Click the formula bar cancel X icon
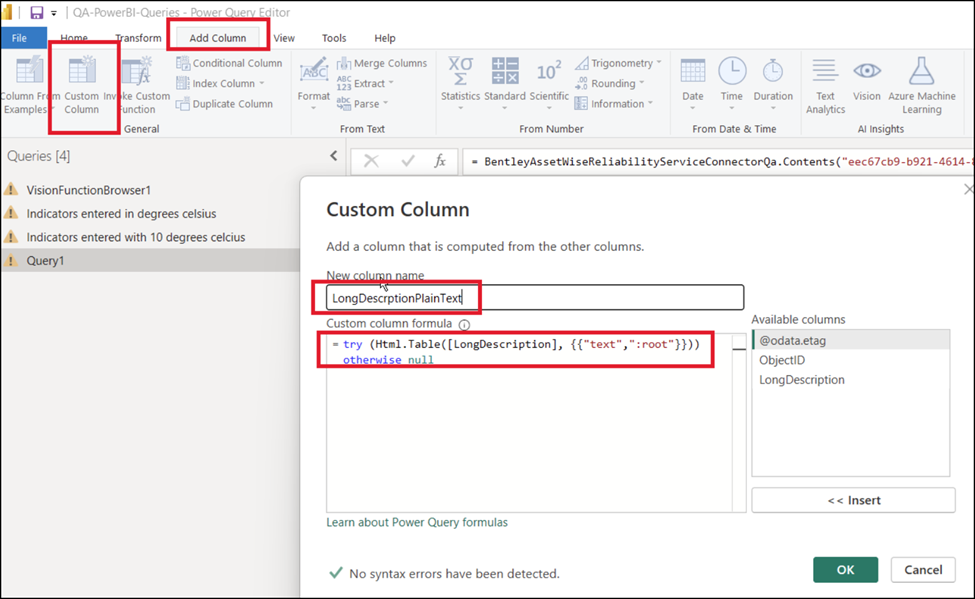The height and width of the screenshot is (599, 975). click(371, 162)
